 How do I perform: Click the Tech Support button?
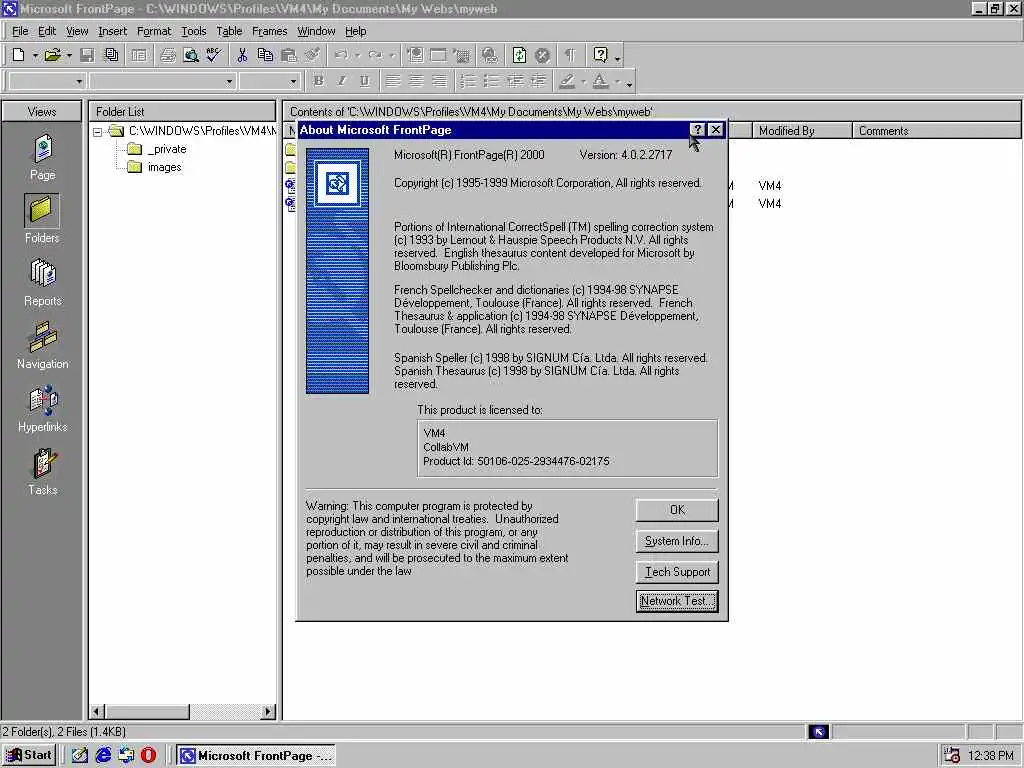click(677, 571)
